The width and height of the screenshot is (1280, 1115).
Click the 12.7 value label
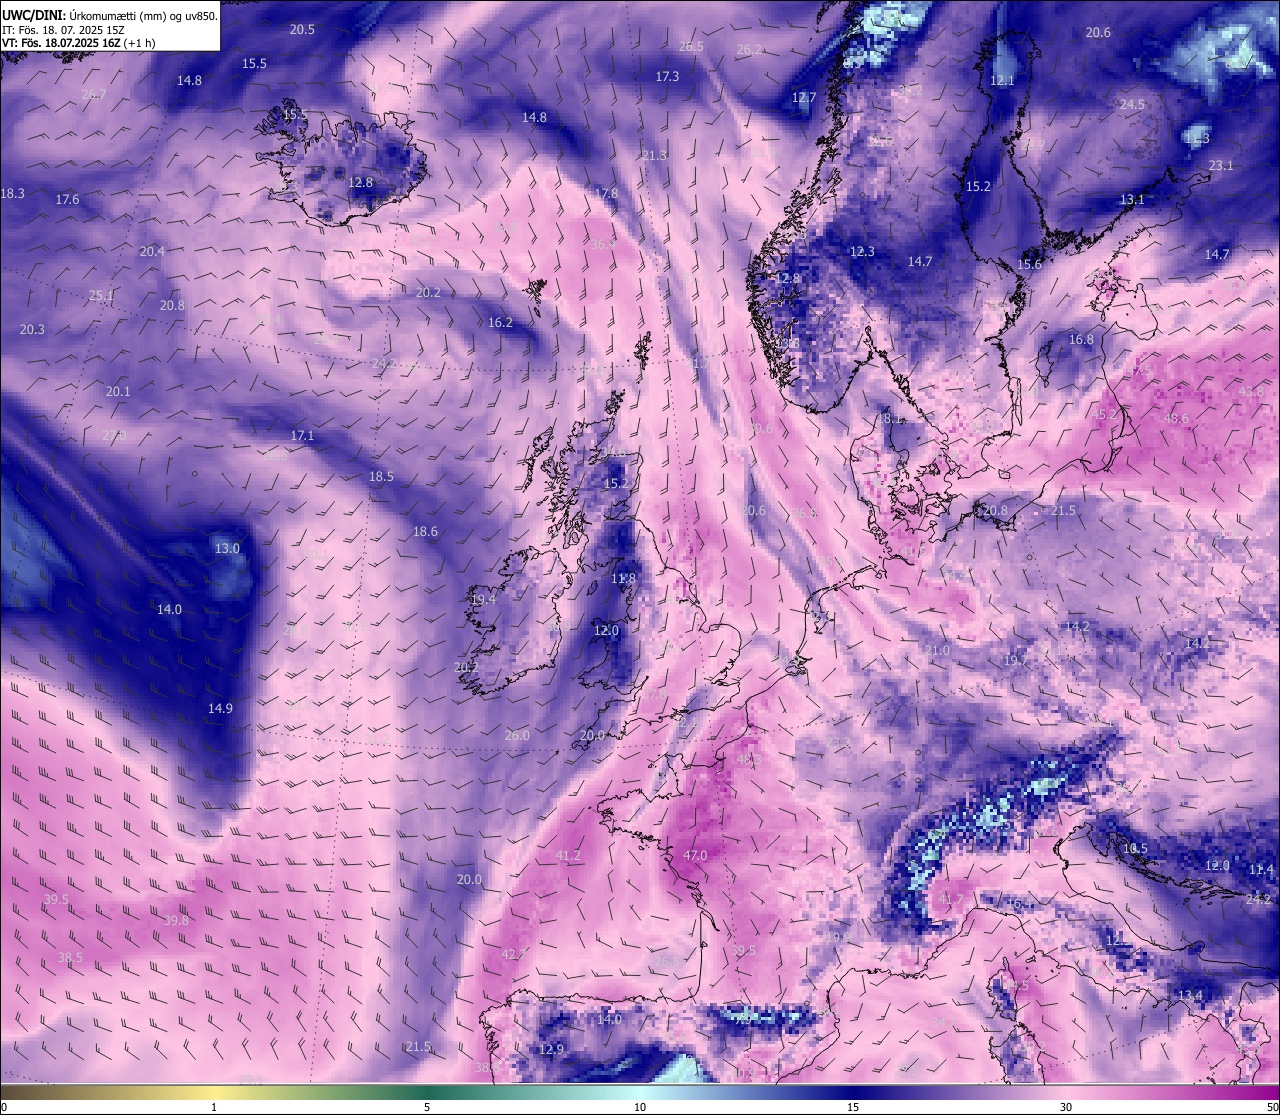click(x=803, y=97)
